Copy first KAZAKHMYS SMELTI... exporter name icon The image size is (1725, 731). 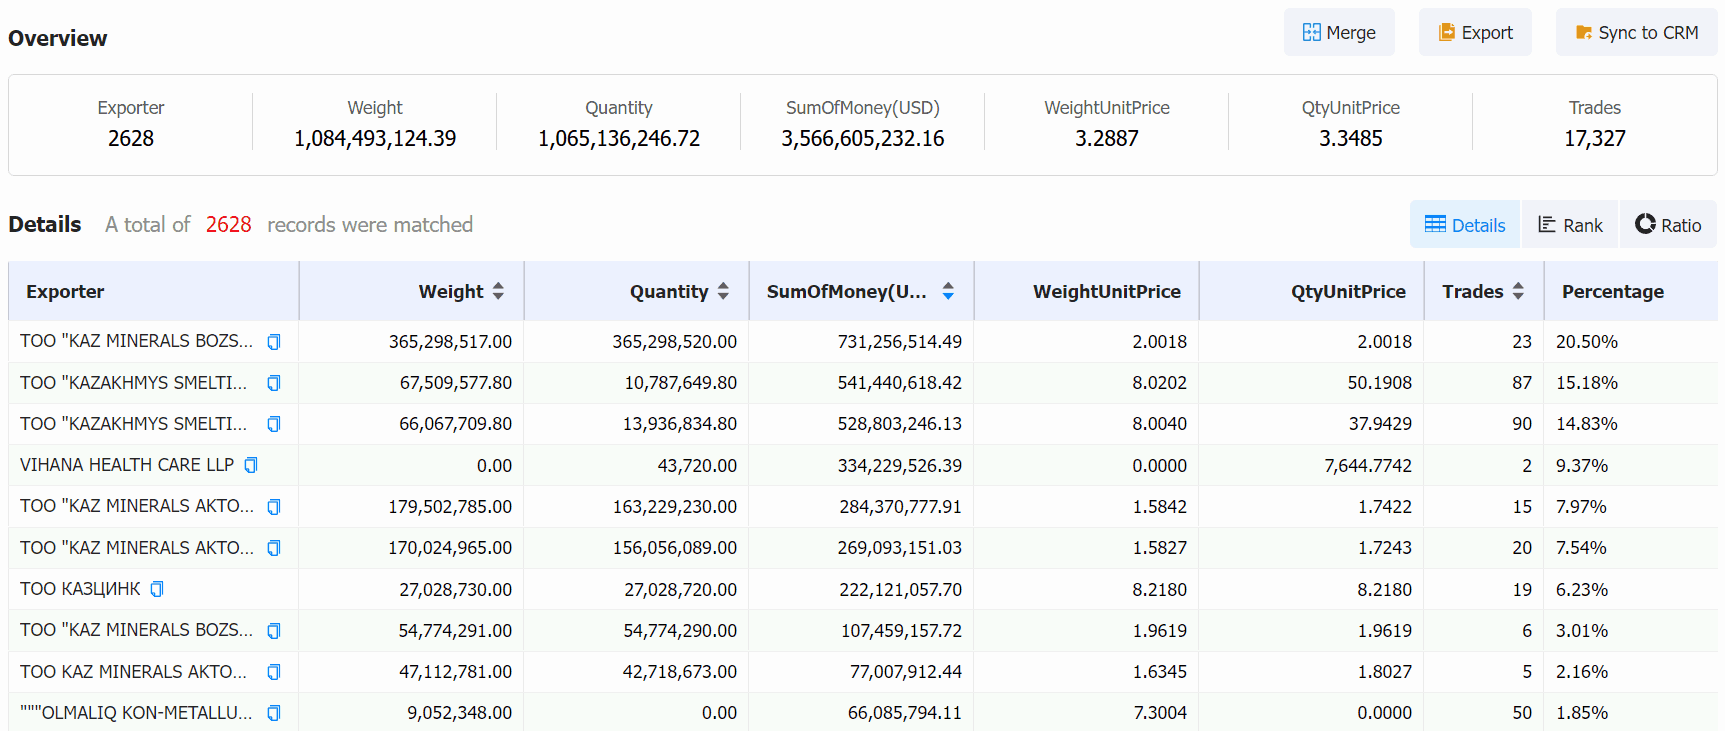pos(274,383)
